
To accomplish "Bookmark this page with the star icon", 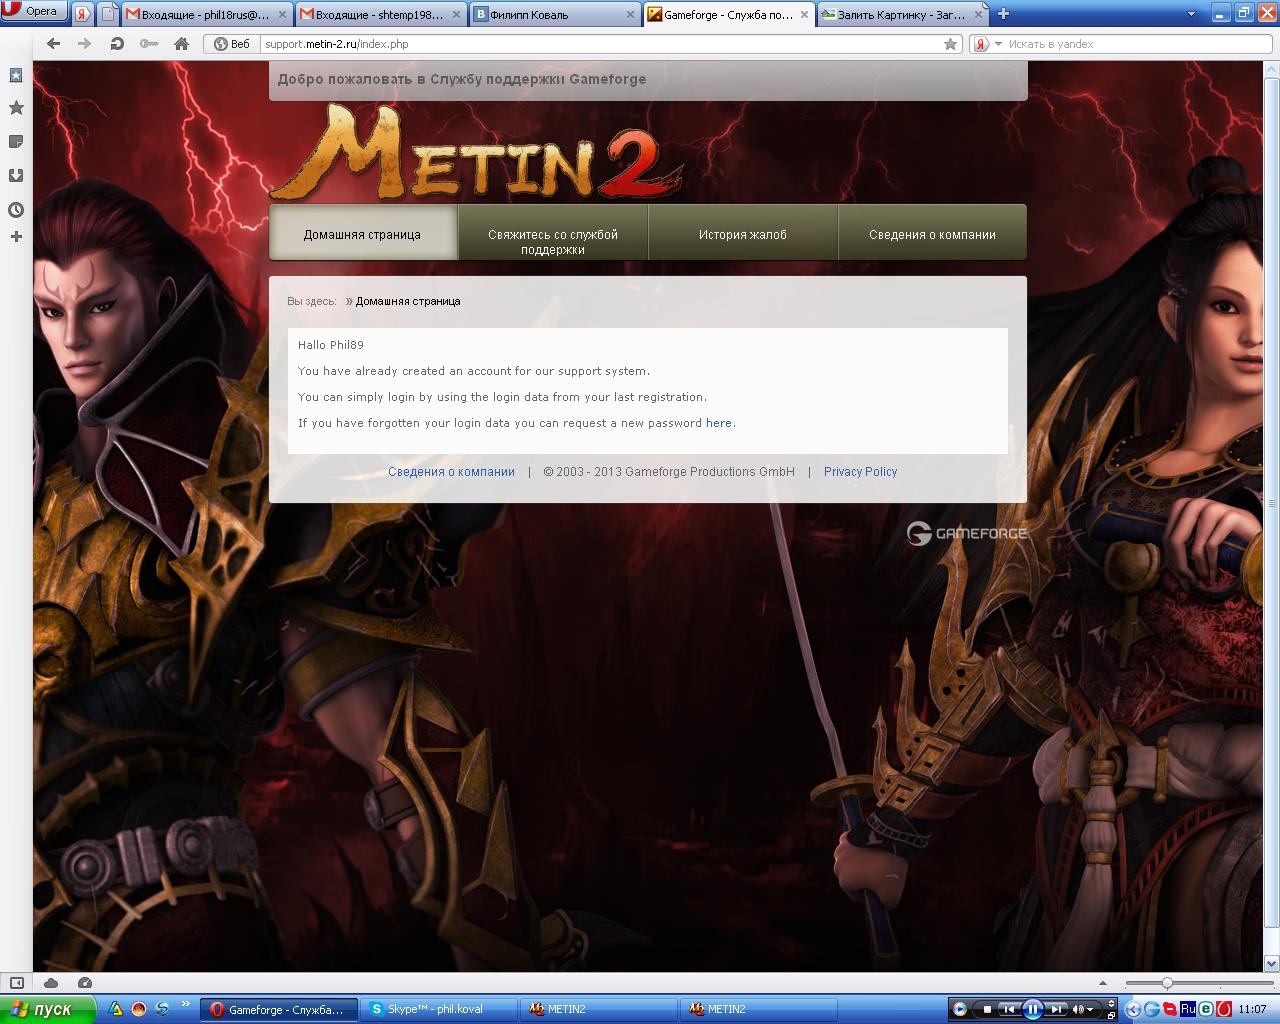I will [951, 44].
